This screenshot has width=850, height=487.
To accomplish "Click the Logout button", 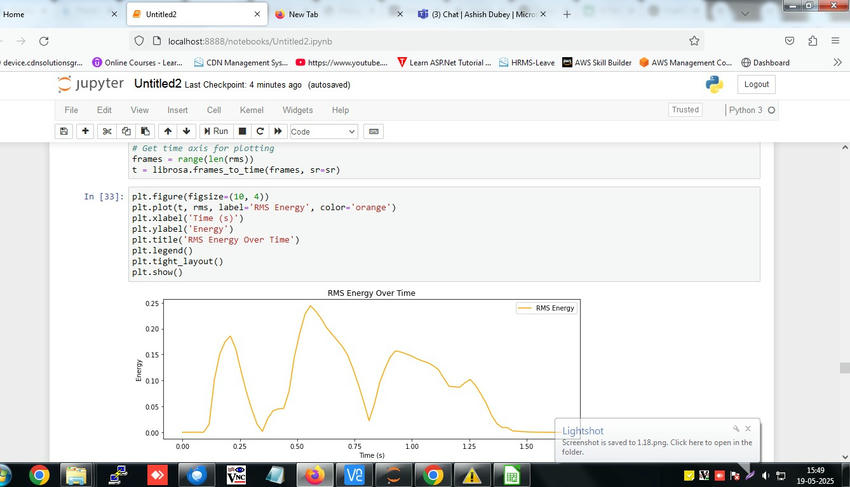I will 756,84.
